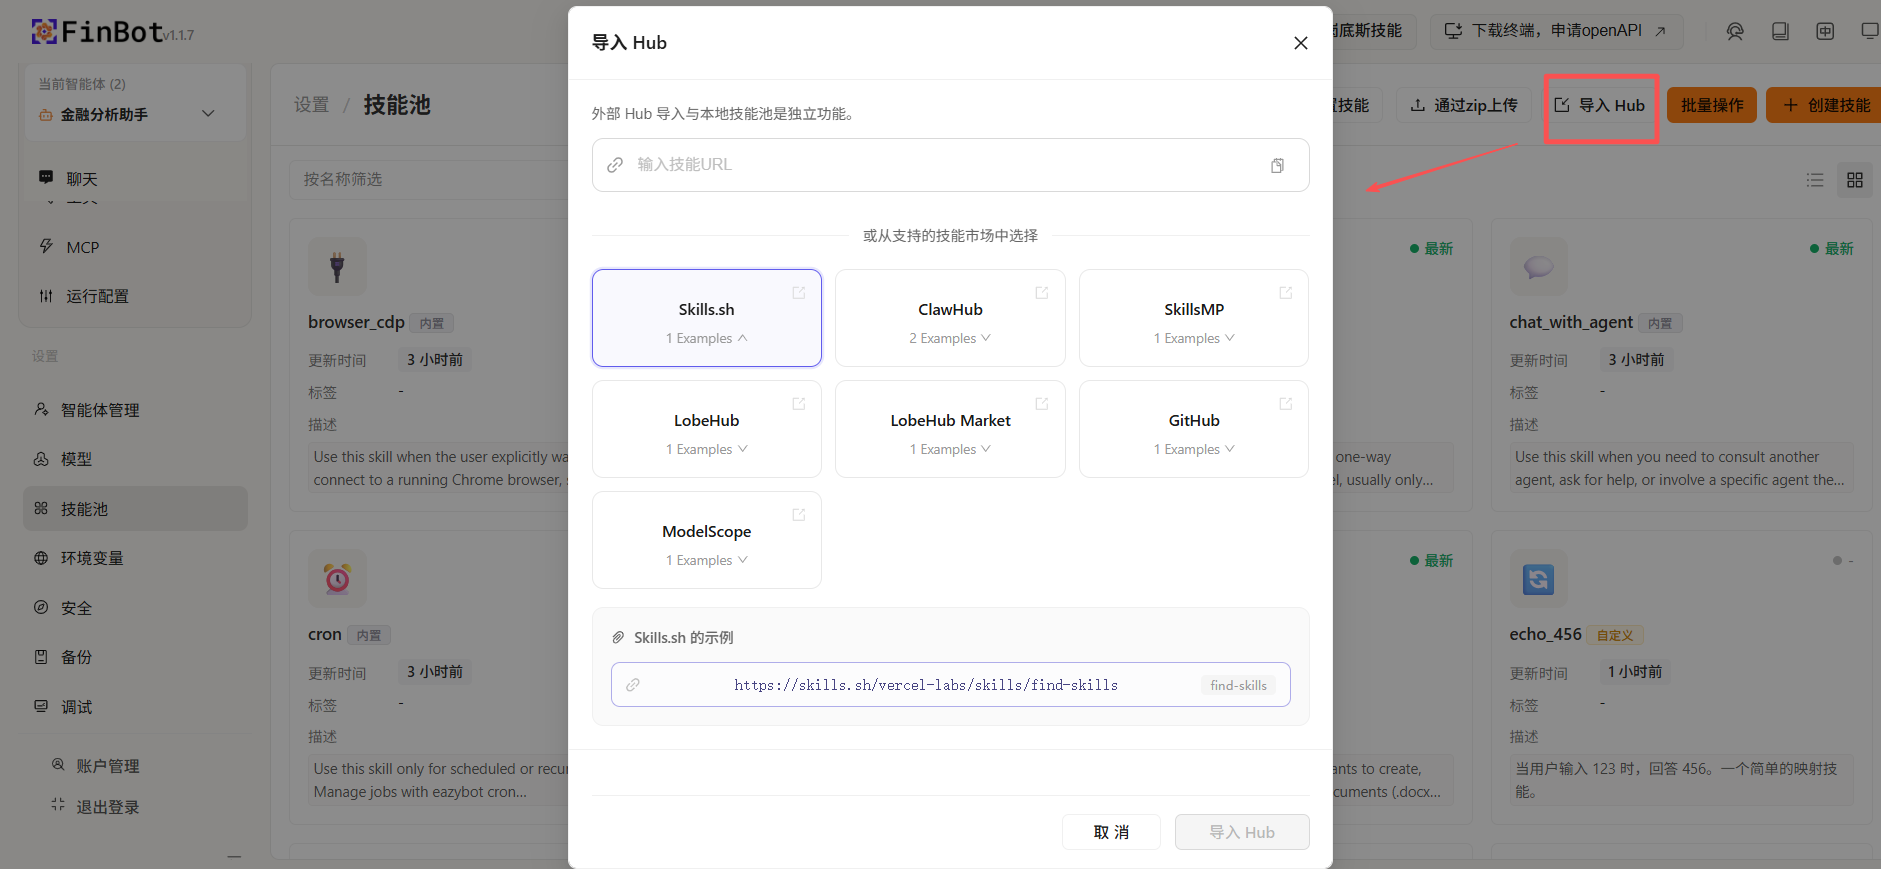1881x869 pixels.
Task: Open 调试 in sidebar
Action: click(x=135, y=707)
